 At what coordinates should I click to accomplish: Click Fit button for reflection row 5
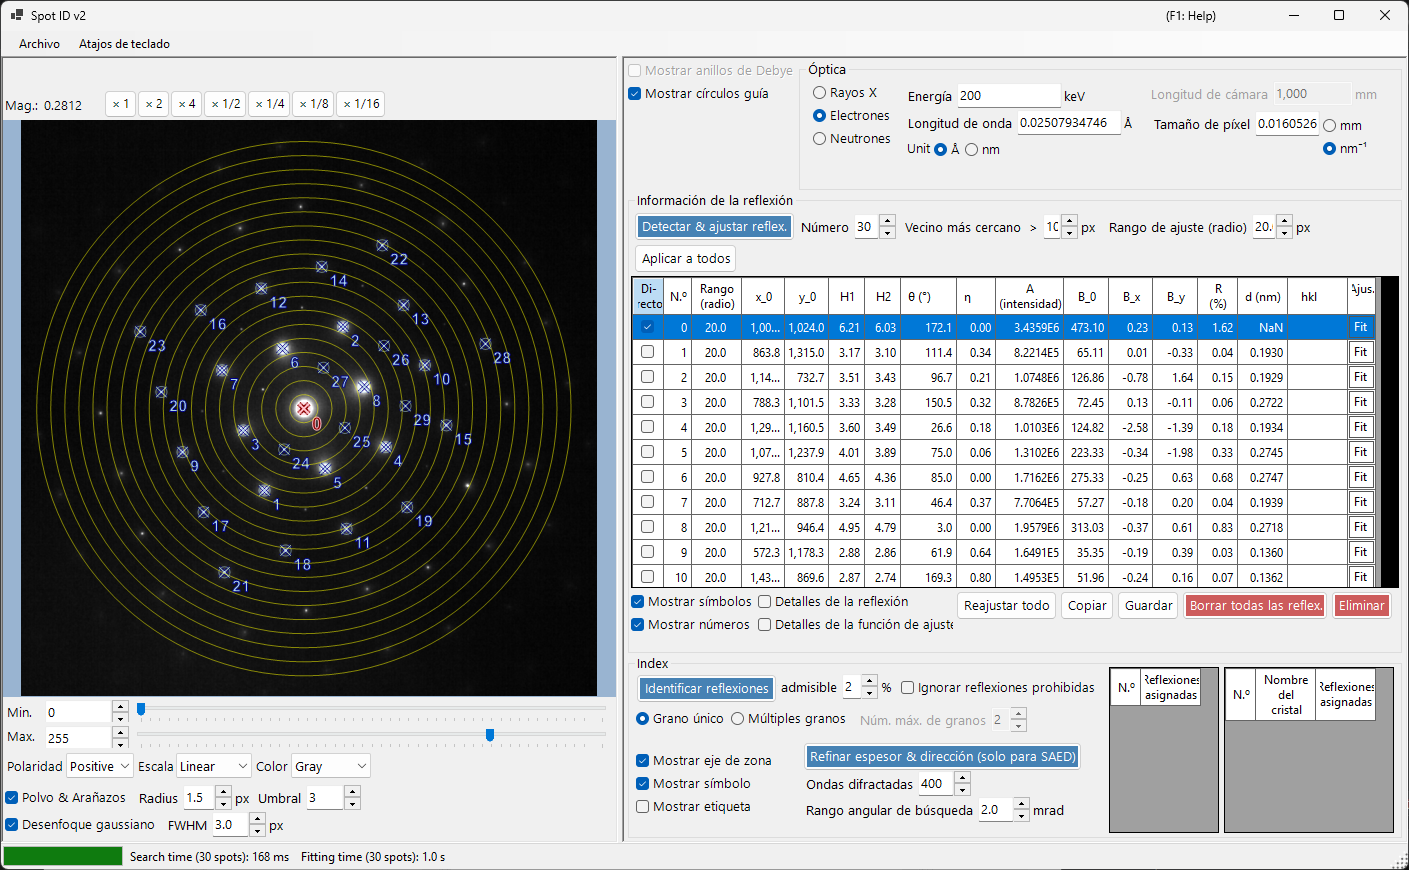[x=1361, y=452]
